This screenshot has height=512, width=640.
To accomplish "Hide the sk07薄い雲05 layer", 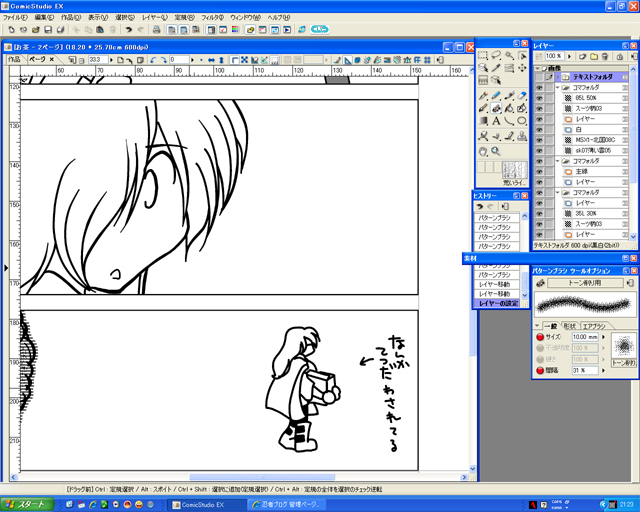I will (x=539, y=151).
